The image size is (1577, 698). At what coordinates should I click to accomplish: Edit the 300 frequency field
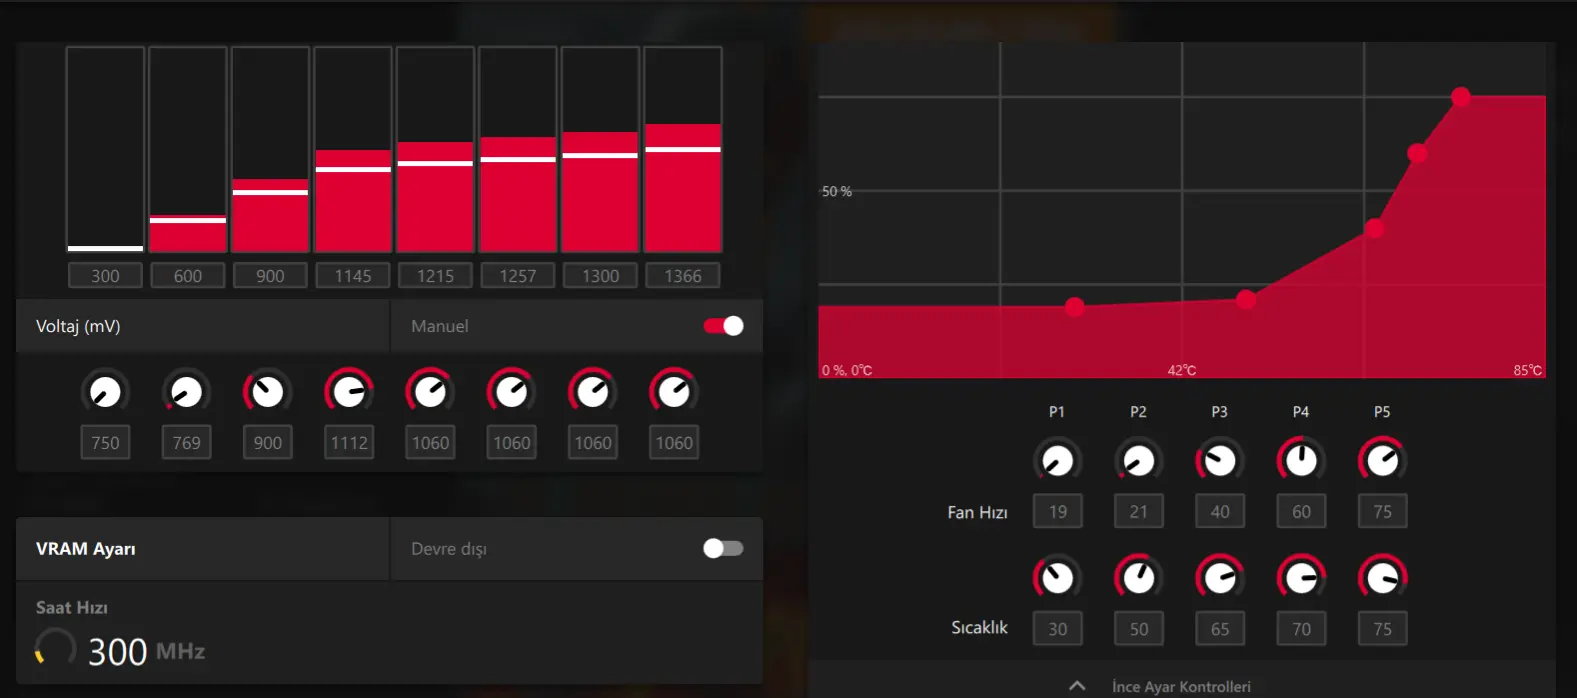point(105,275)
